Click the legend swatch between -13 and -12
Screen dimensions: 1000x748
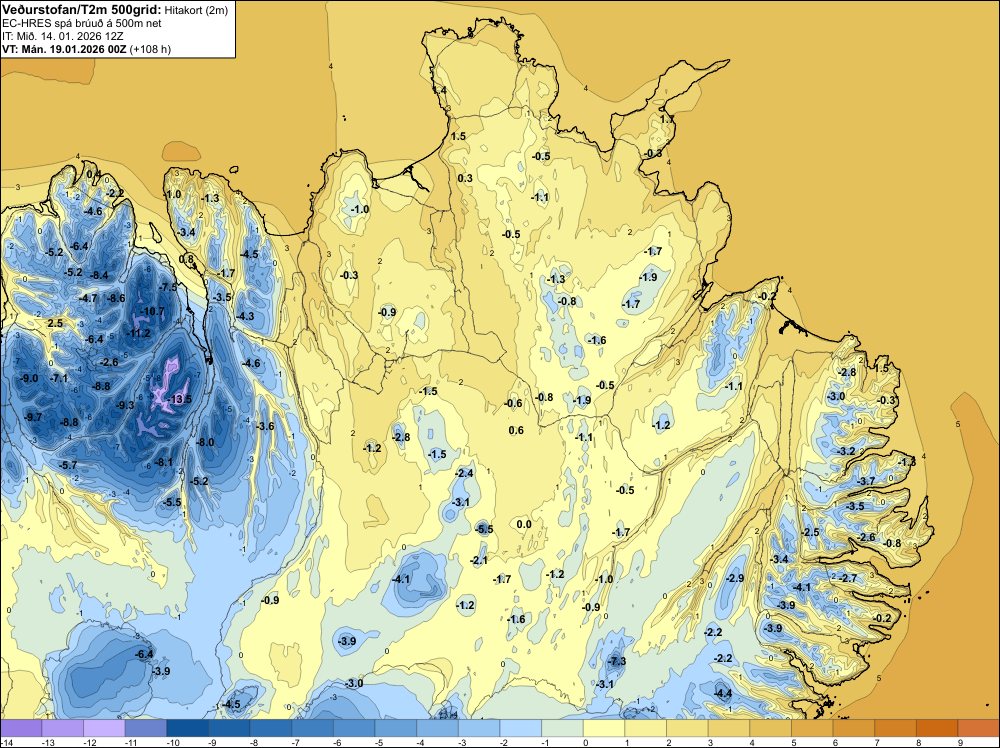pos(62,728)
